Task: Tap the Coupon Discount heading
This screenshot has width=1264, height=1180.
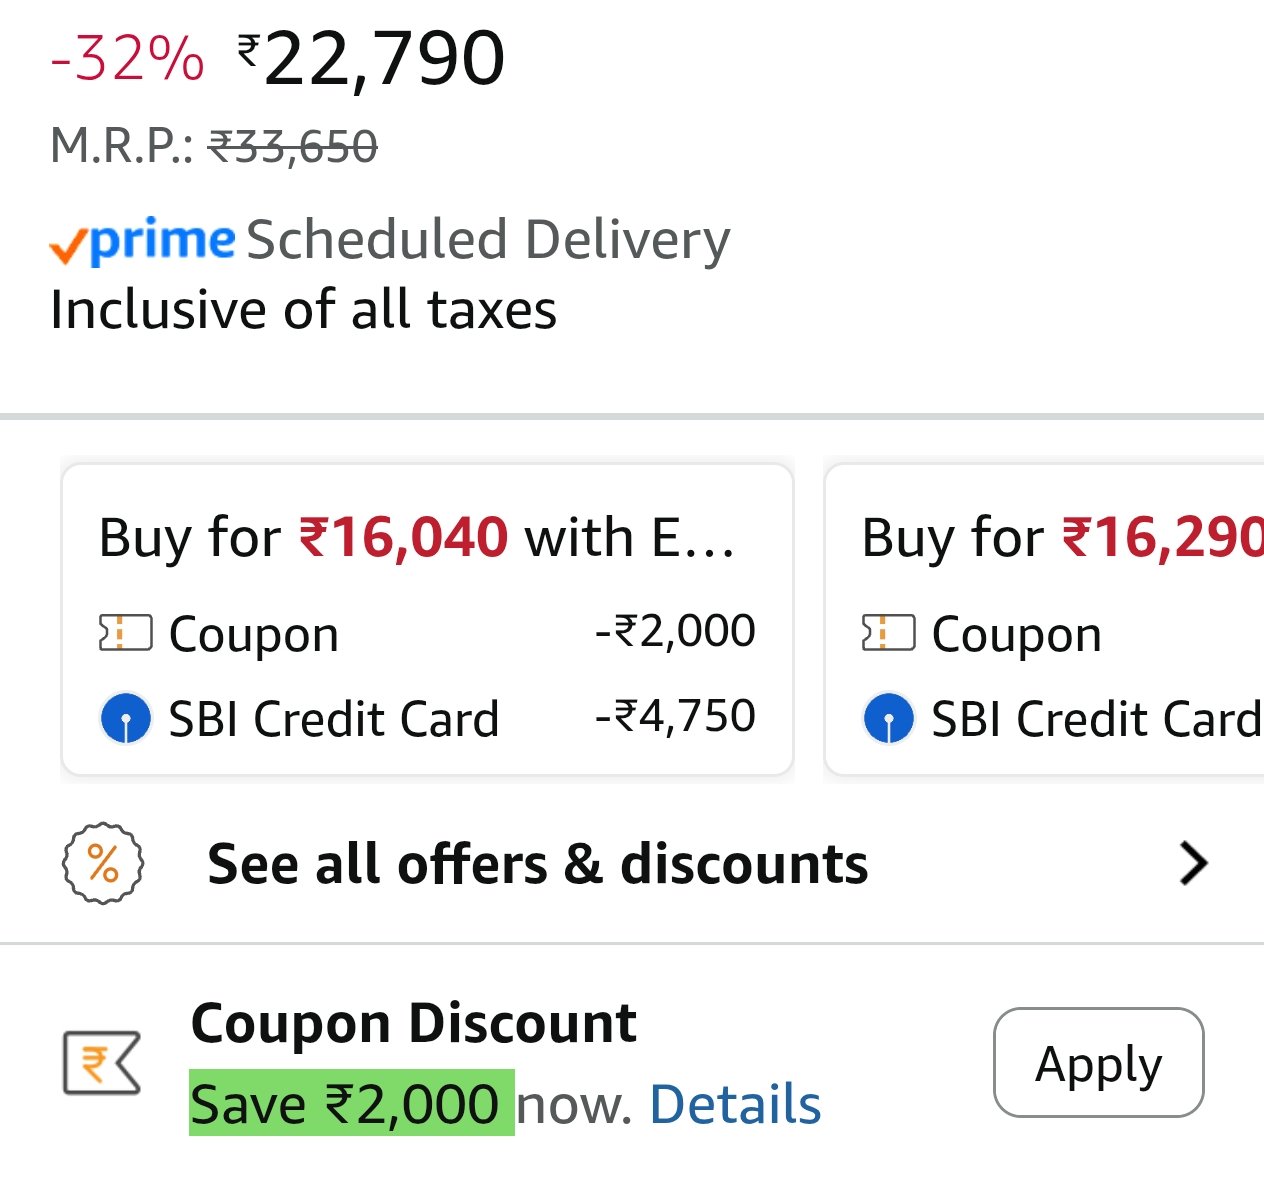Action: (x=413, y=1023)
